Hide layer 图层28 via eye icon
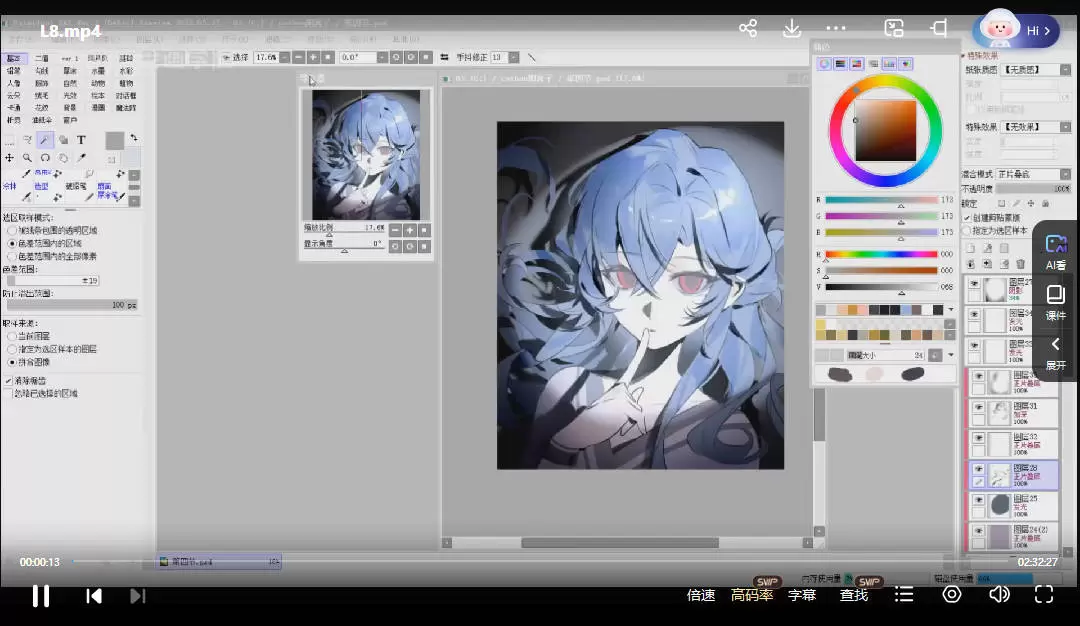 [978, 469]
